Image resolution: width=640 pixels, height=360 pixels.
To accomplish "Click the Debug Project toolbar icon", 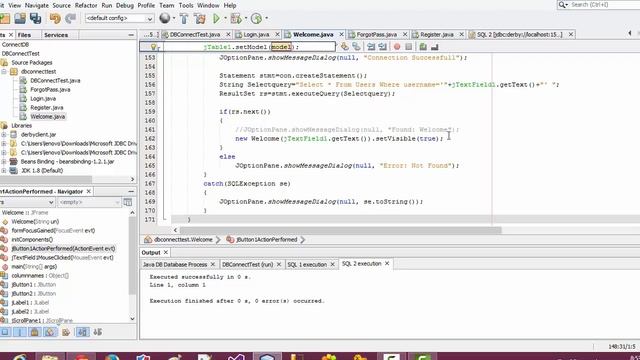I will [236, 18].
